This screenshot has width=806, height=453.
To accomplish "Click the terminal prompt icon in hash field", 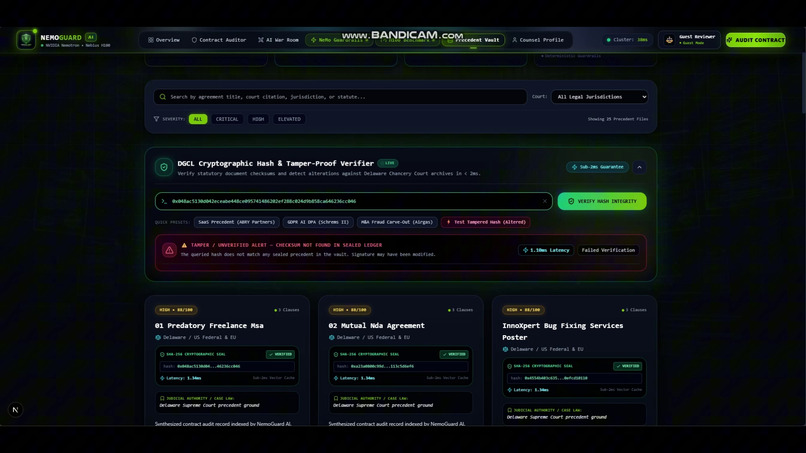I will pos(164,201).
